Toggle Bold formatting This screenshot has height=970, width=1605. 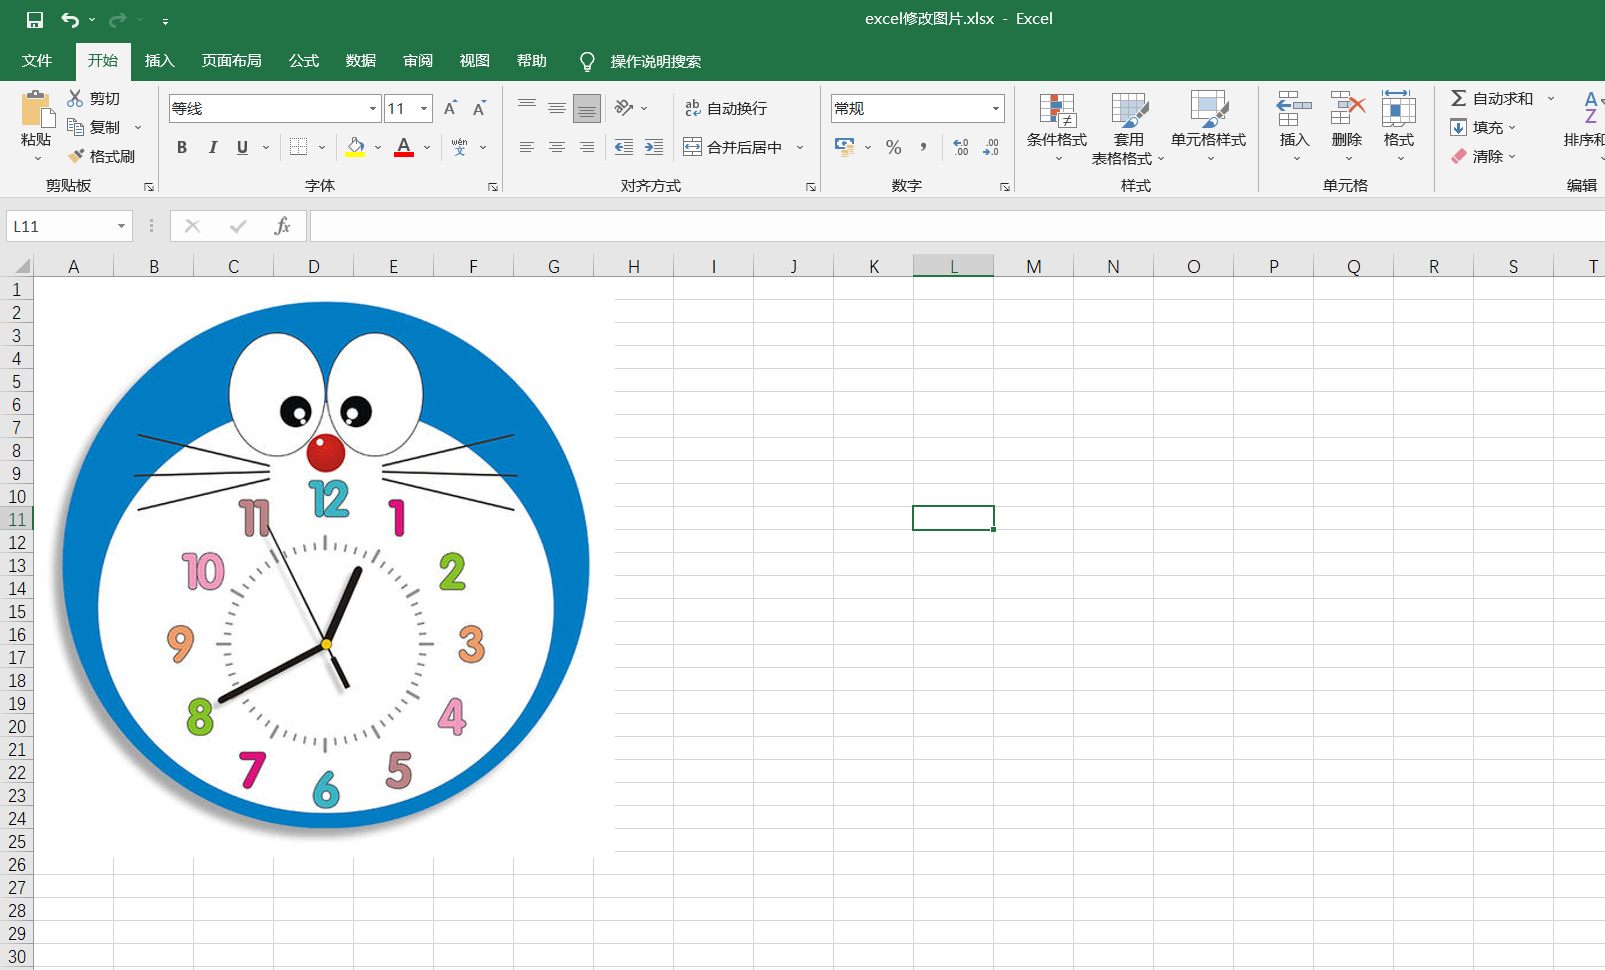(x=182, y=147)
